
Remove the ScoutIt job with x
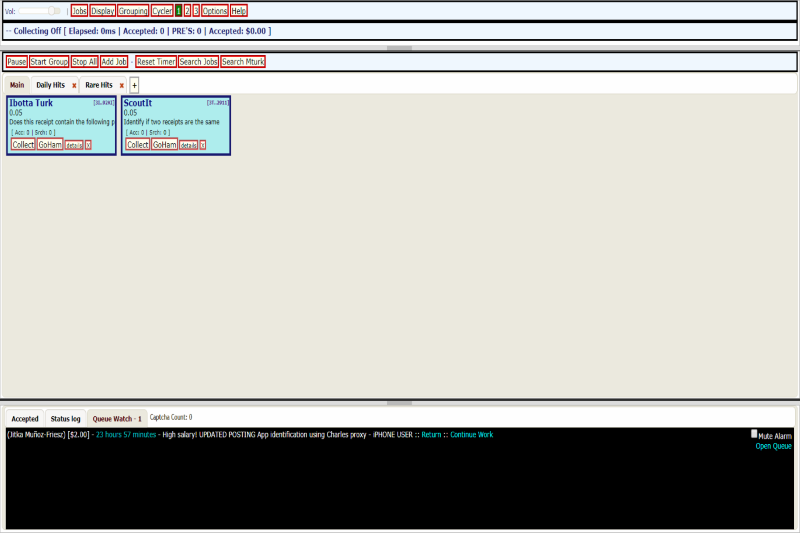pyautogui.click(x=203, y=145)
